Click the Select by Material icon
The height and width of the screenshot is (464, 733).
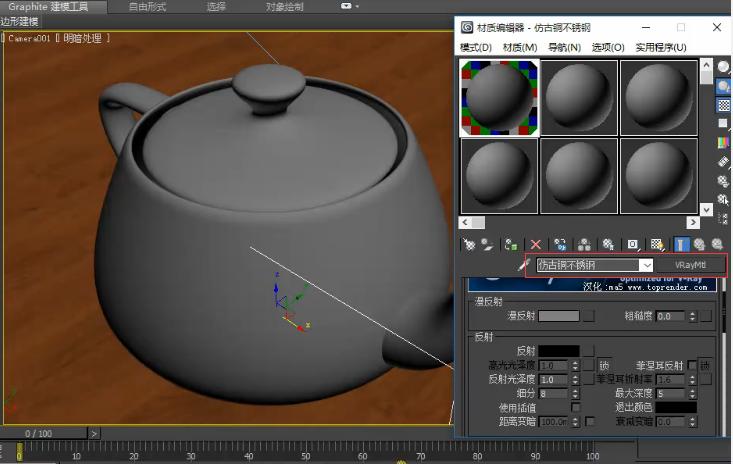723,200
